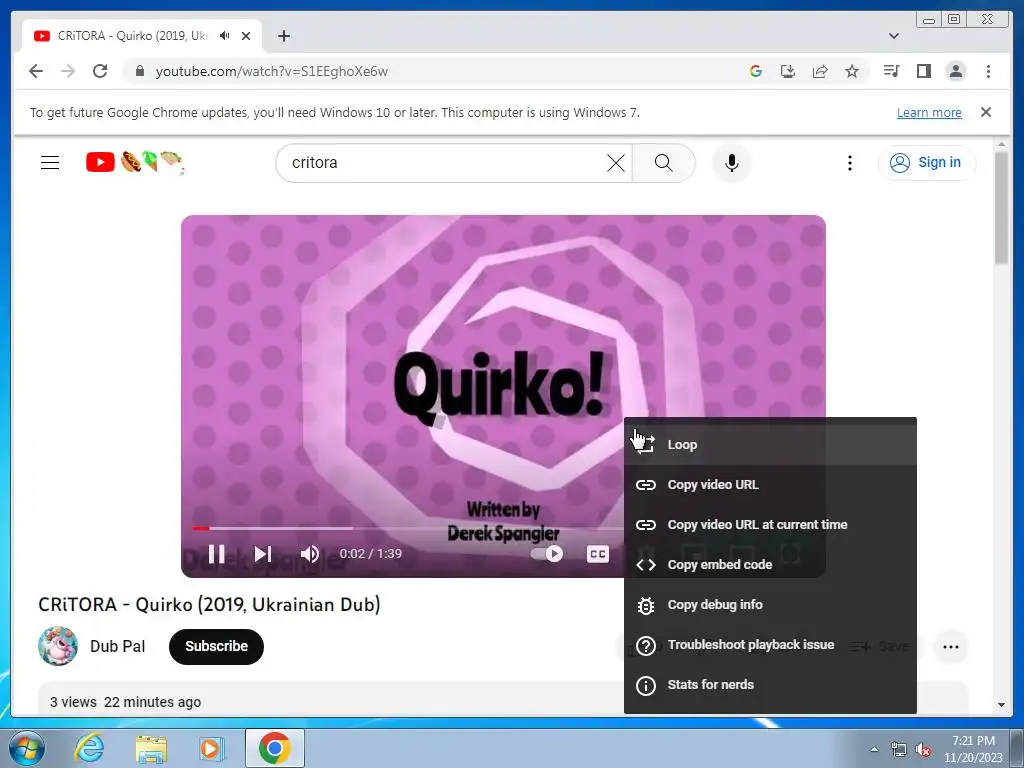Click the video progress bar
1024x768 pixels.
coord(408,528)
